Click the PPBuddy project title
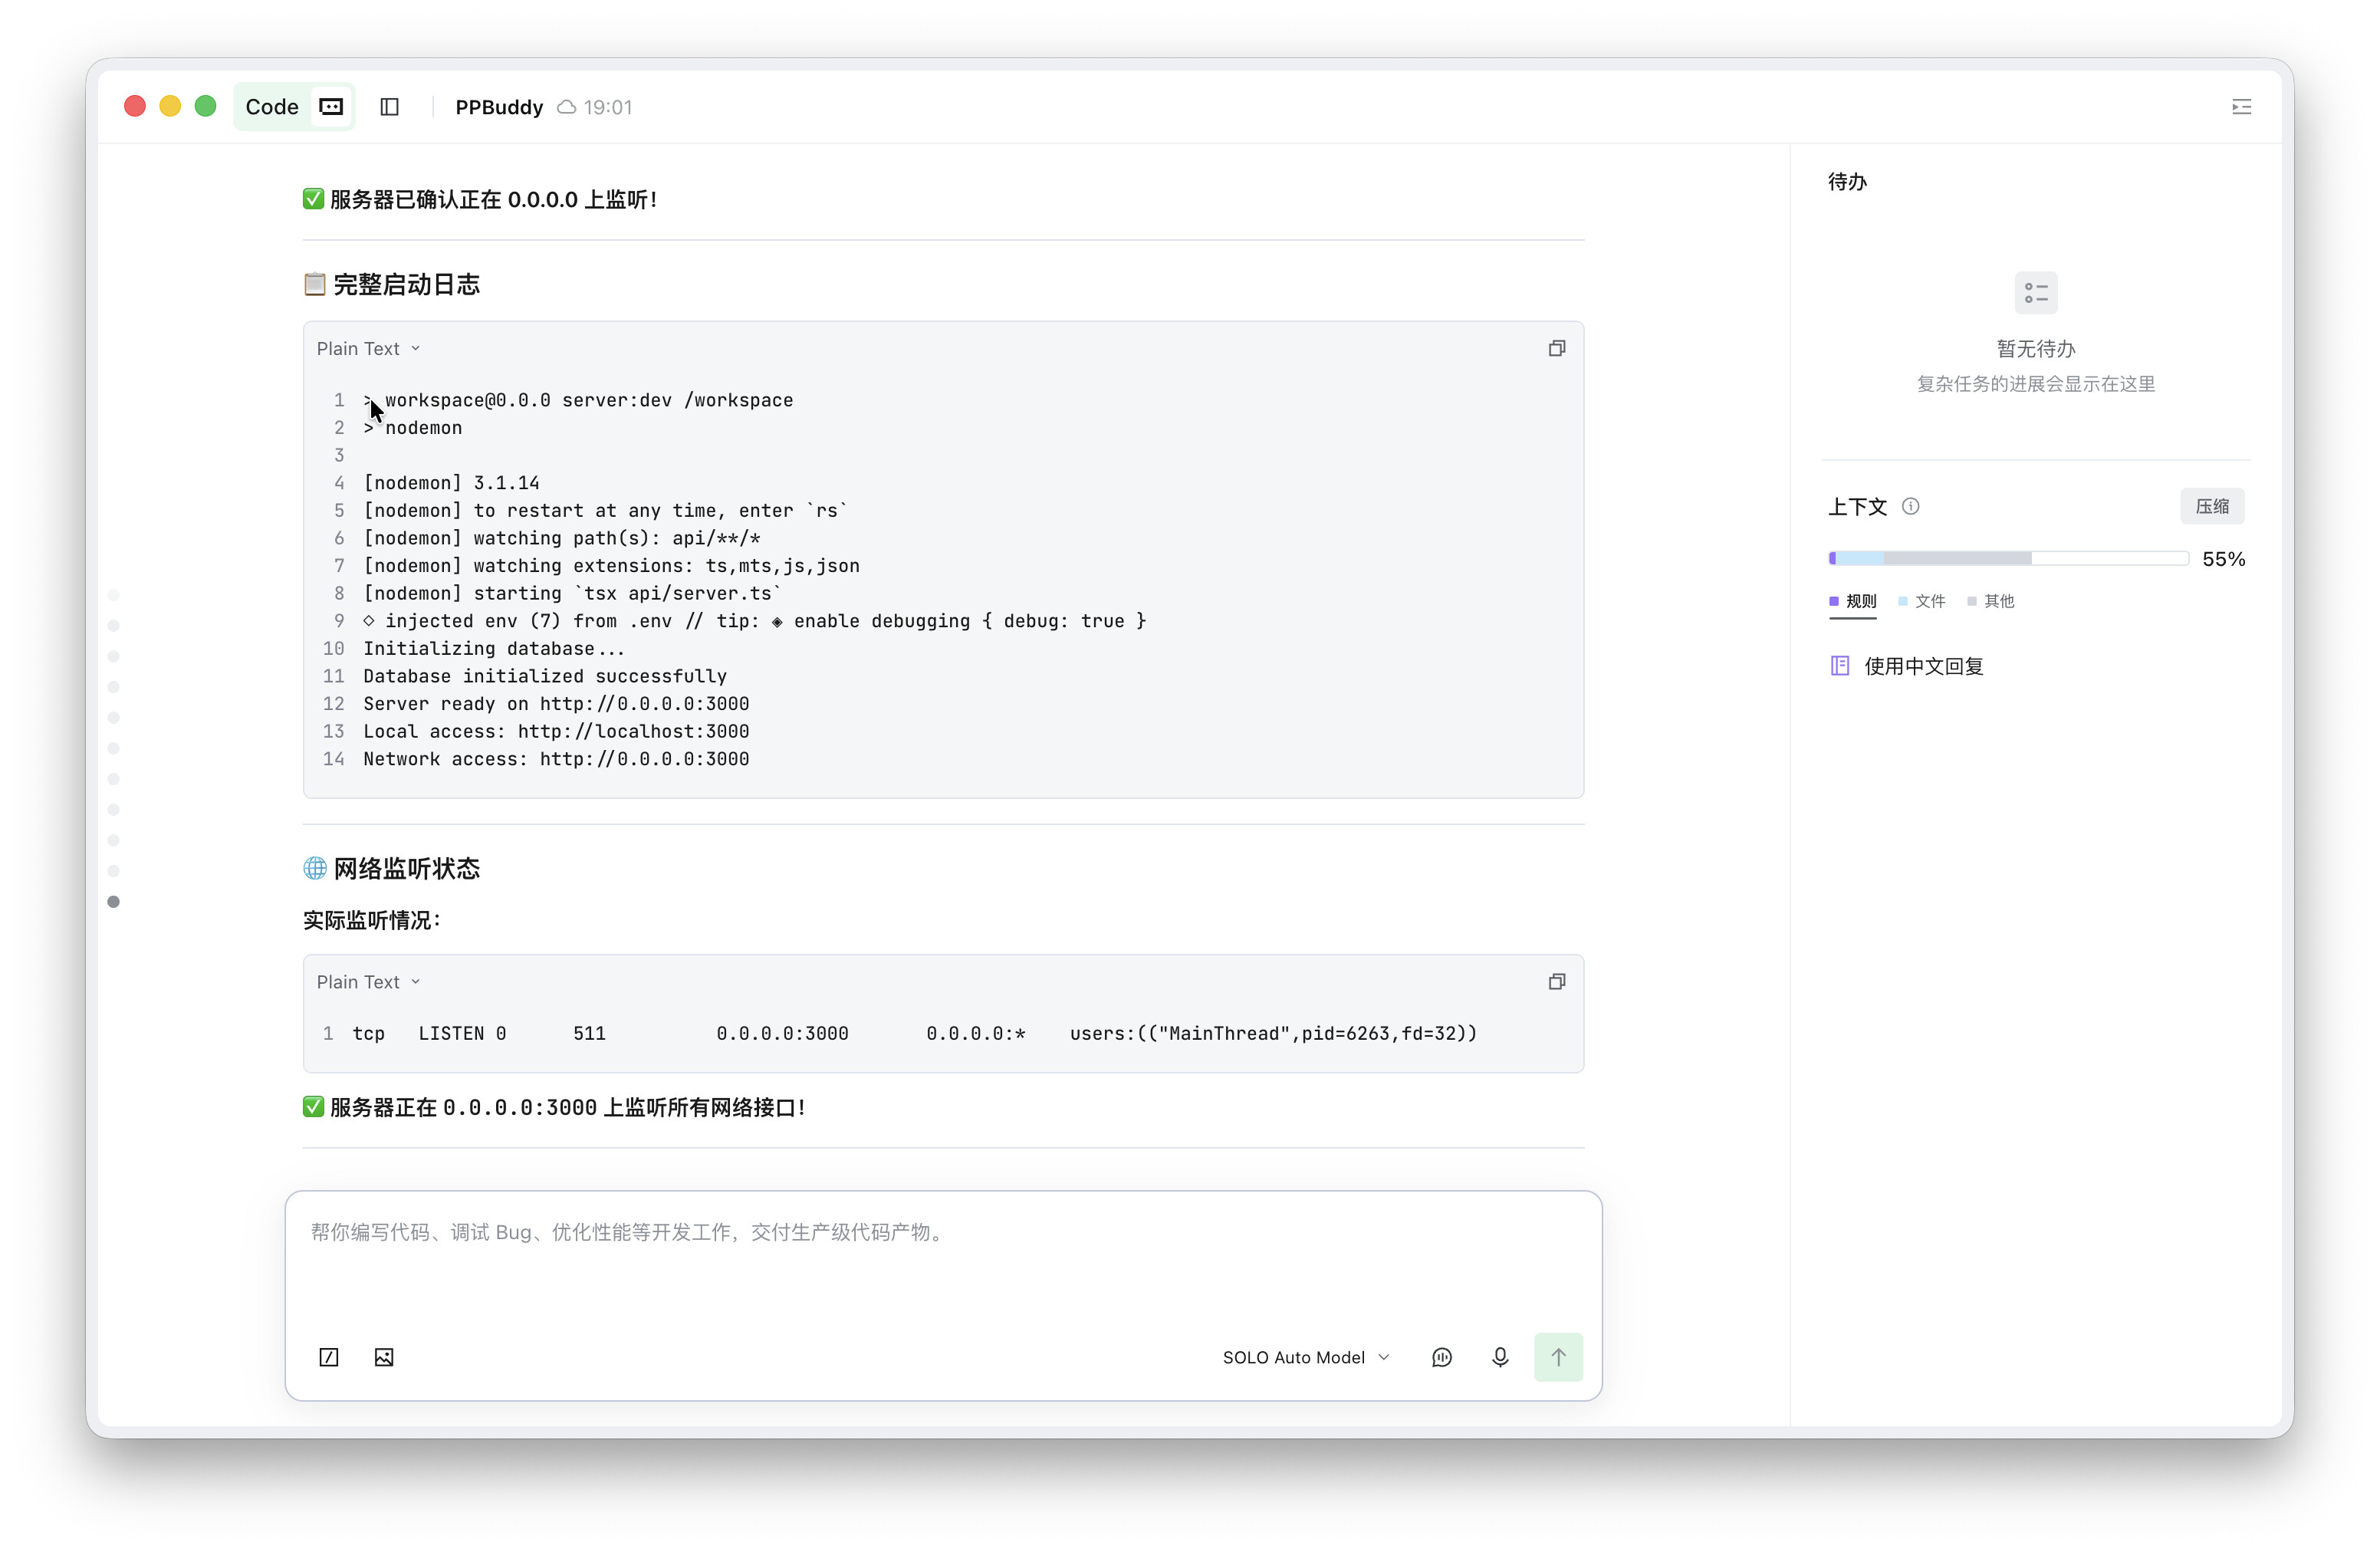The image size is (2380, 1552). 499,107
